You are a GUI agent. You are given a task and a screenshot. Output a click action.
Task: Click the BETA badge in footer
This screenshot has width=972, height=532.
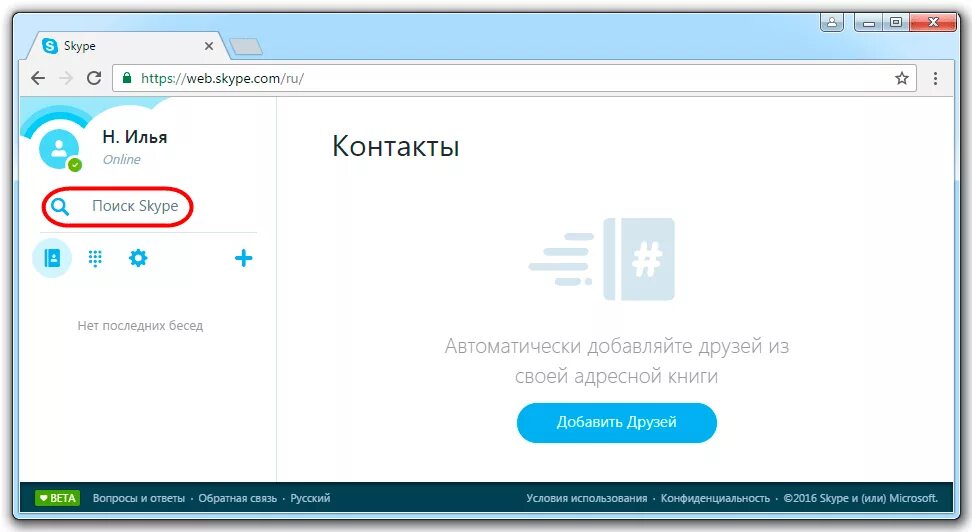click(58, 498)
